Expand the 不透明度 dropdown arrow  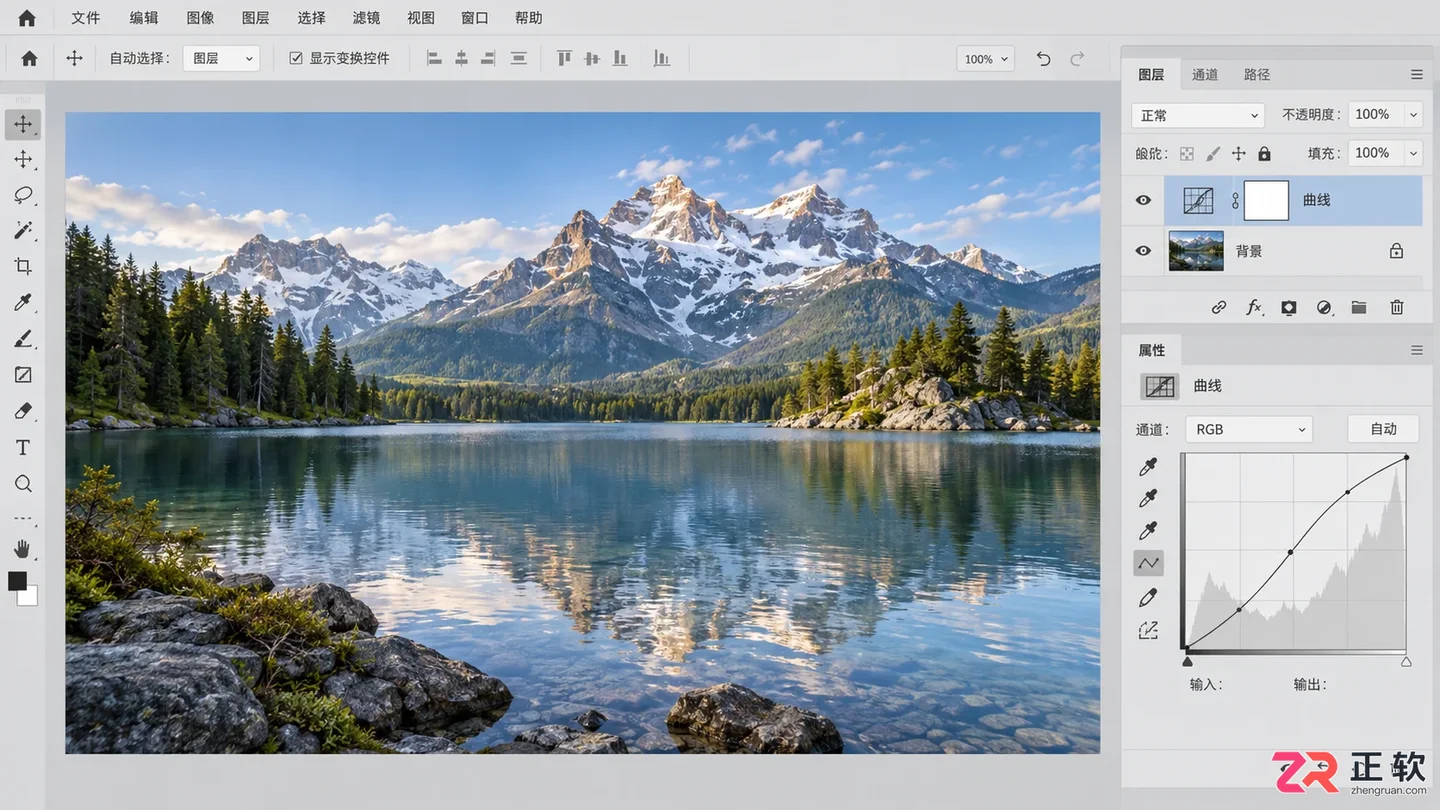pyautogui.click(x=1413, y=115)
